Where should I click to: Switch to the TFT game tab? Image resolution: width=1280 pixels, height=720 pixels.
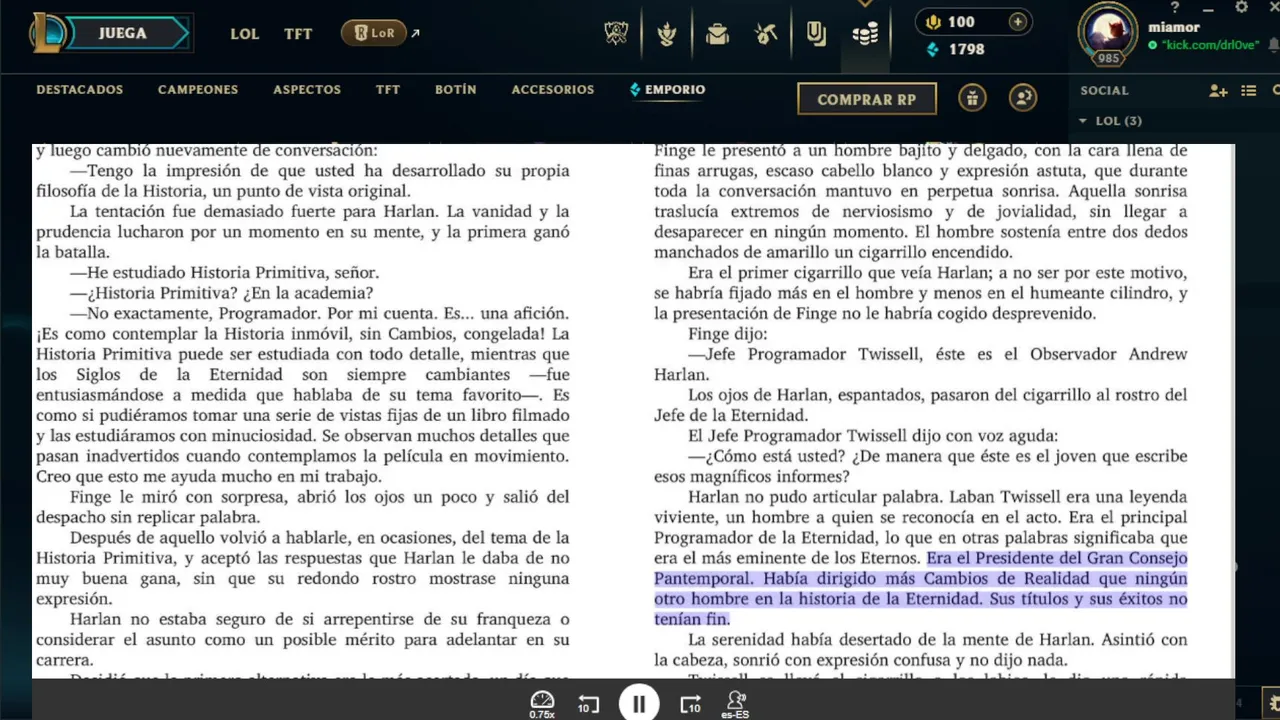coord(298,33)
